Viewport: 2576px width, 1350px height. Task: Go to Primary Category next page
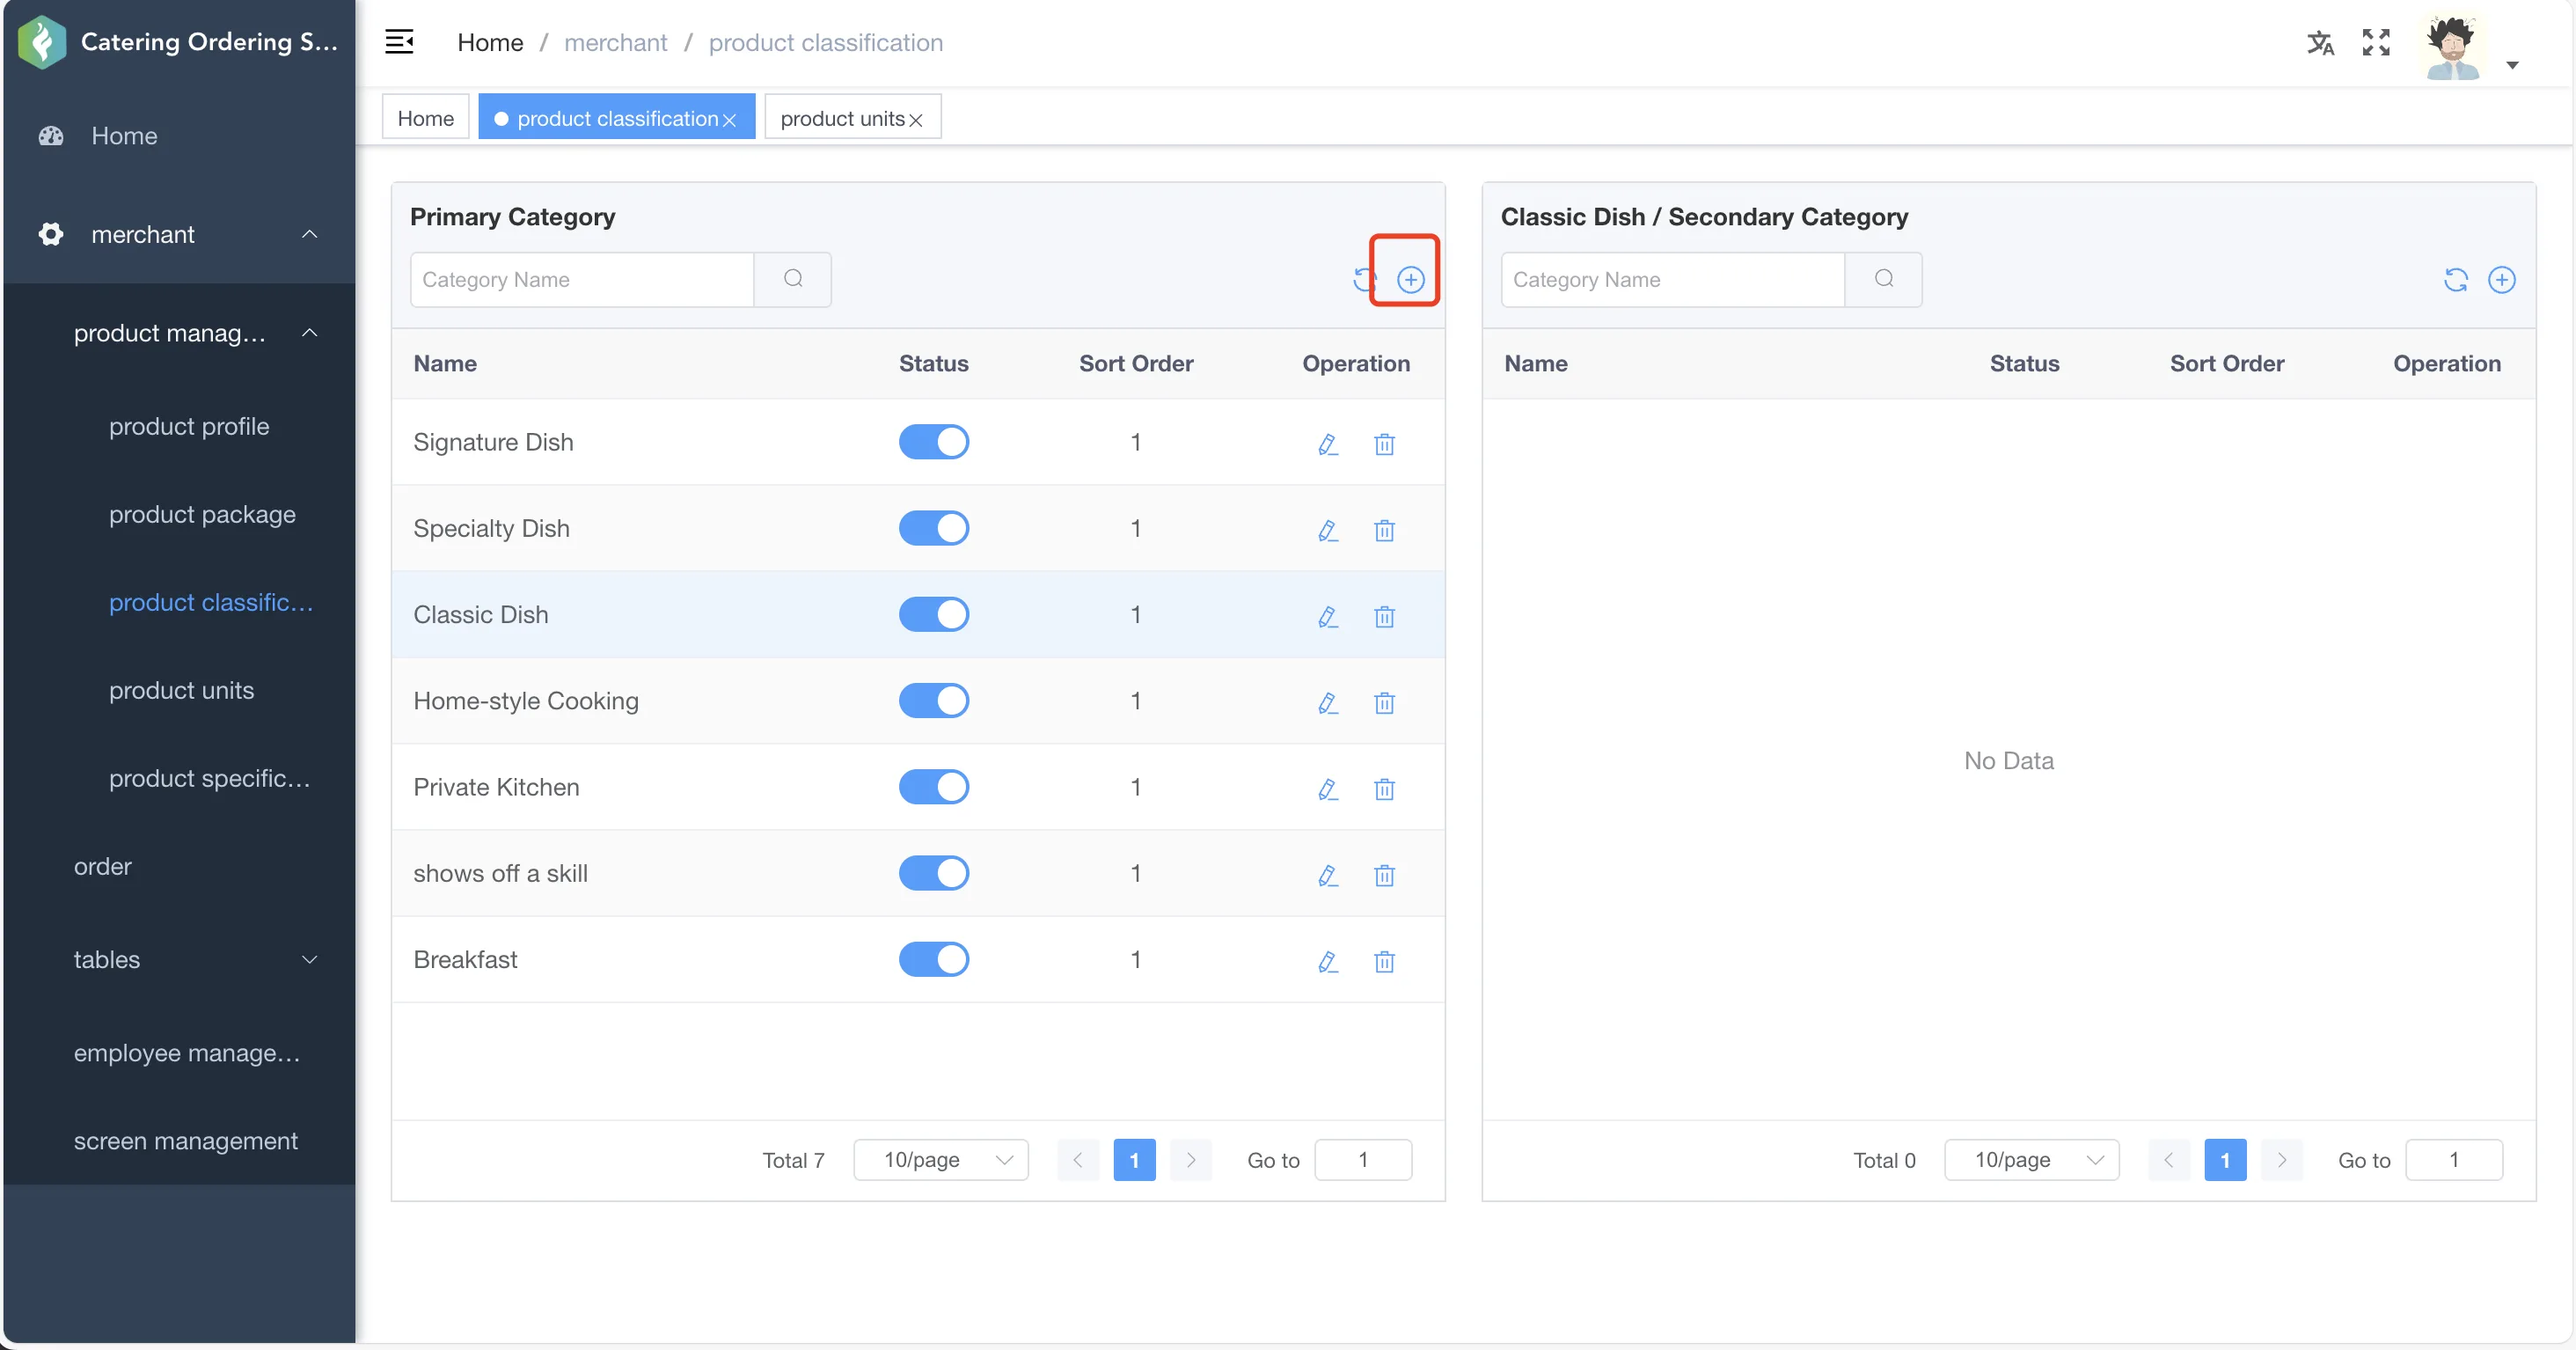click(x=1190, y=1159)
